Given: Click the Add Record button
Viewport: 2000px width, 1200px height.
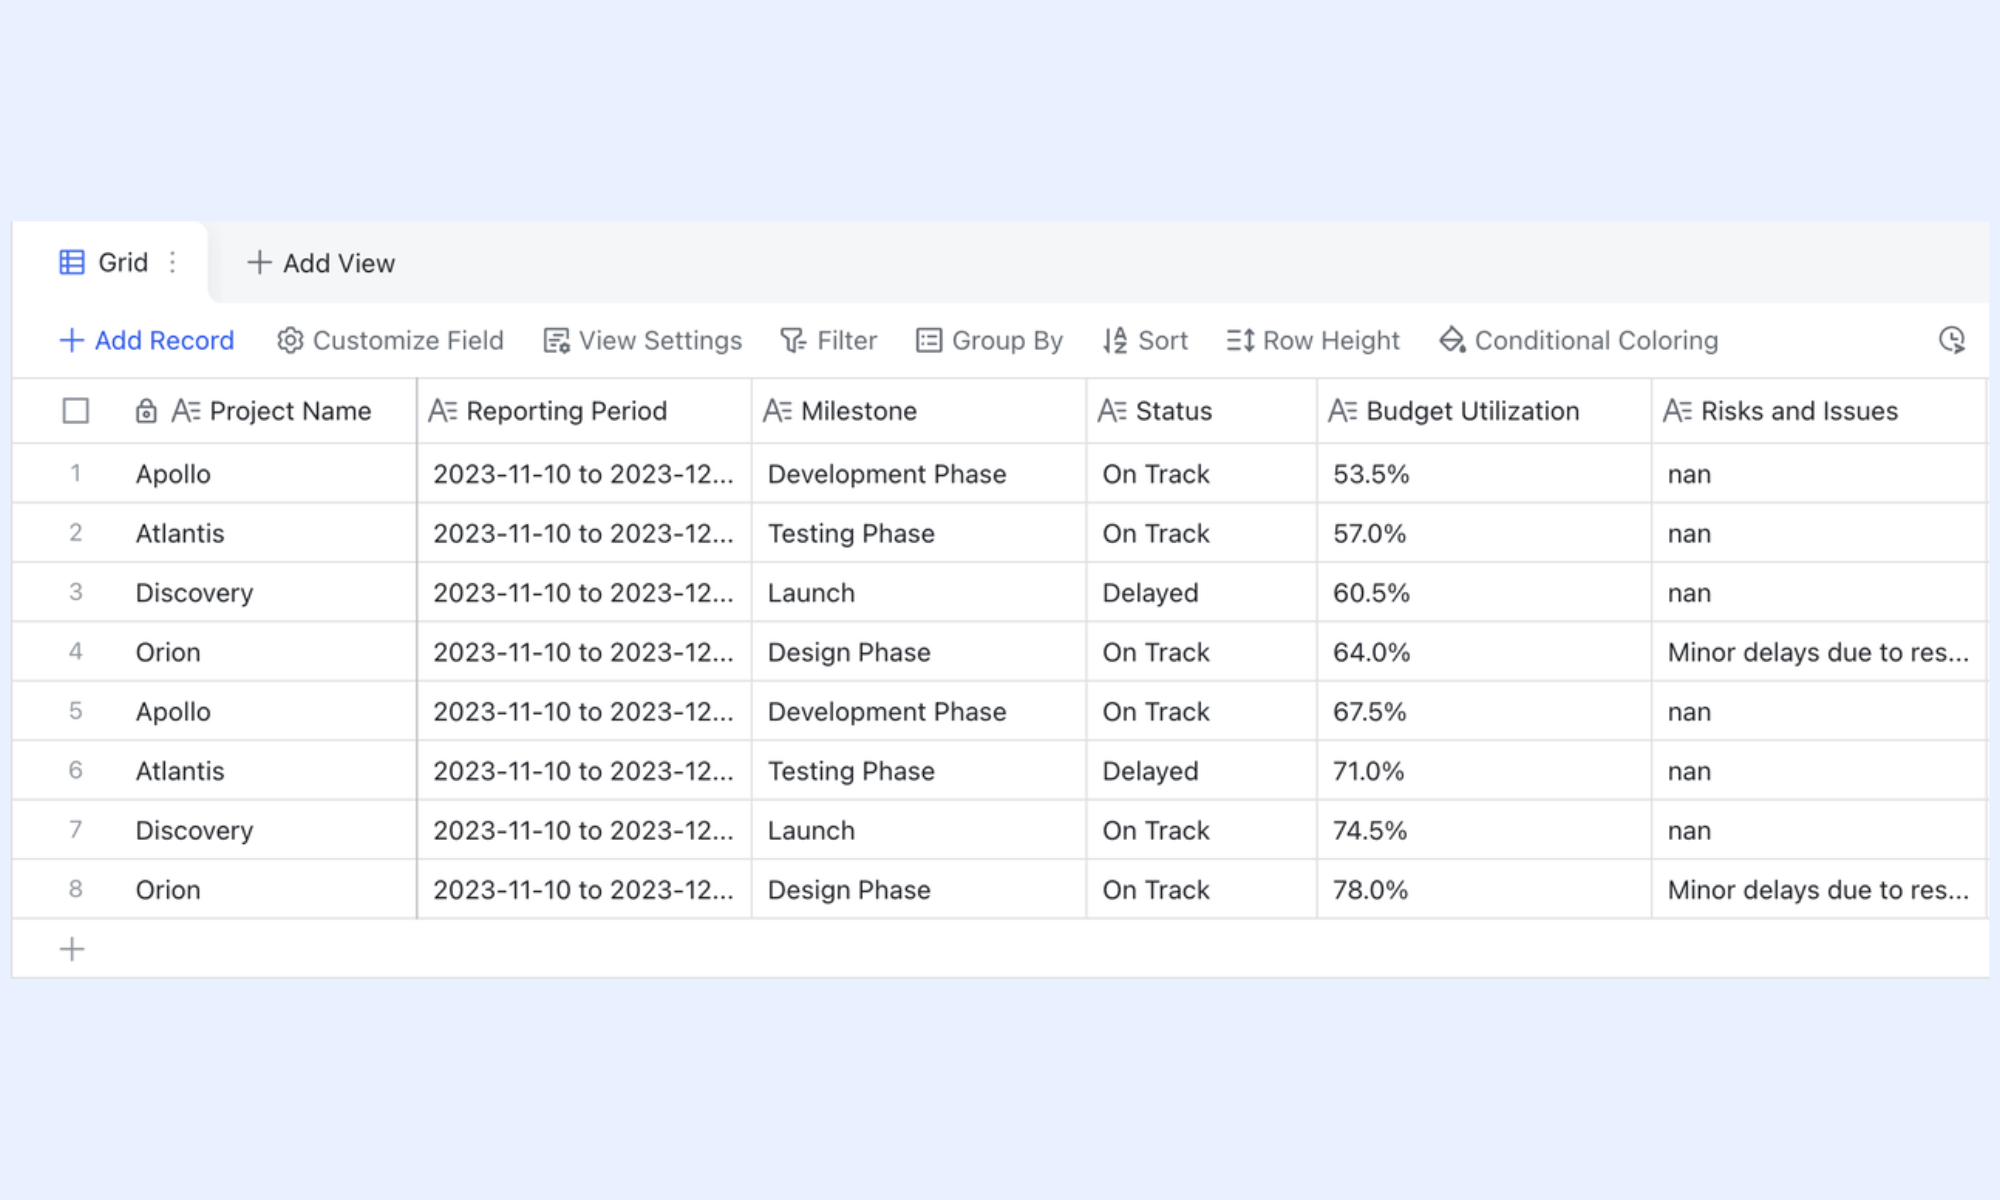Looking at the screenshot, I should click(x=147, y=340).
